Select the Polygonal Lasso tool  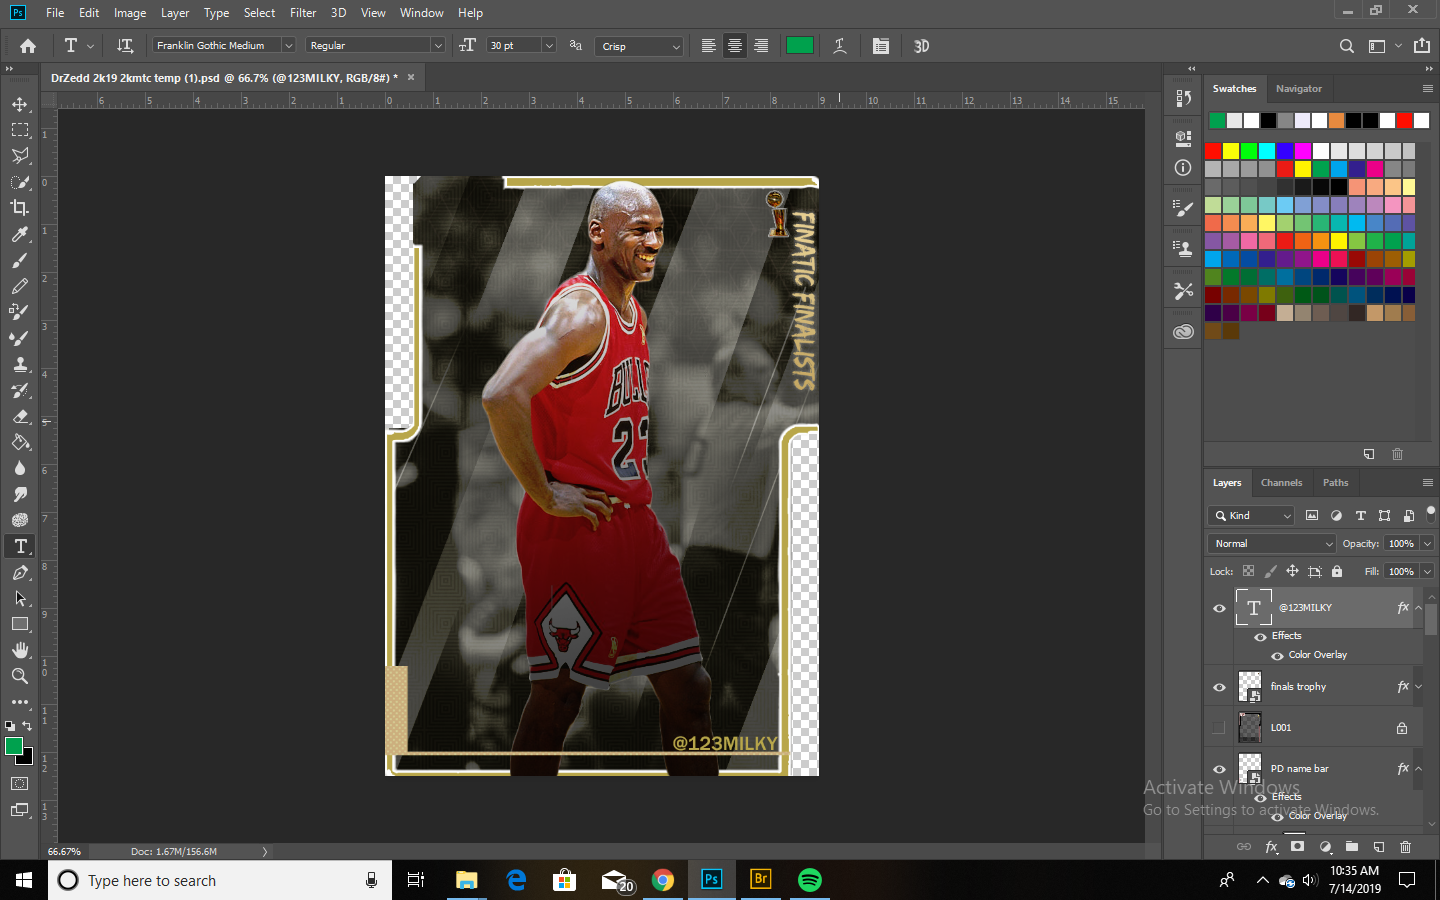click(x=20, y=156)
